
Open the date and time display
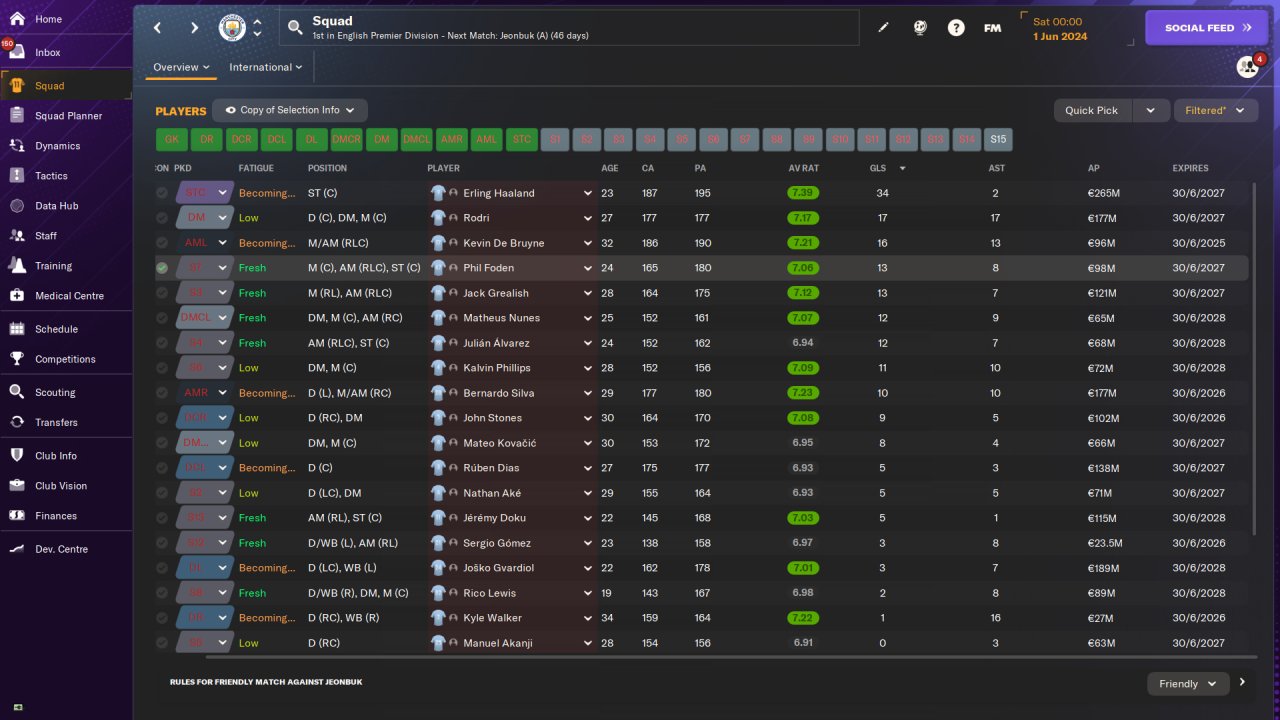click(x=1078, y=29)
